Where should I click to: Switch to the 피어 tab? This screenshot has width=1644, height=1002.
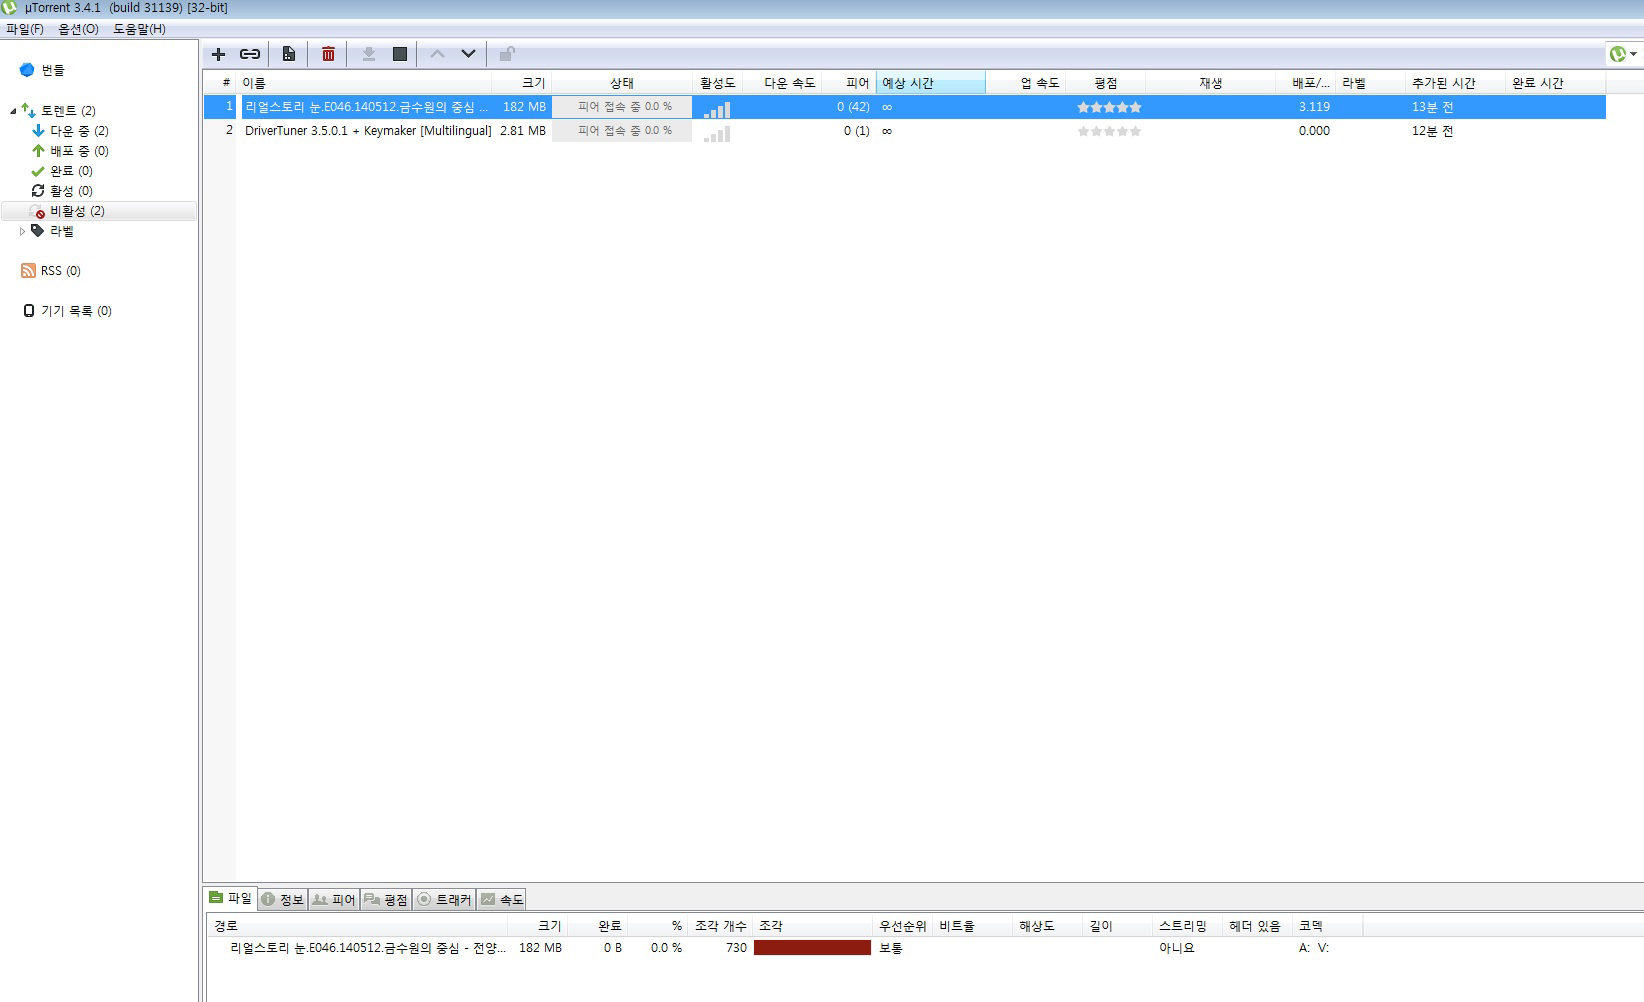[334, 899]
